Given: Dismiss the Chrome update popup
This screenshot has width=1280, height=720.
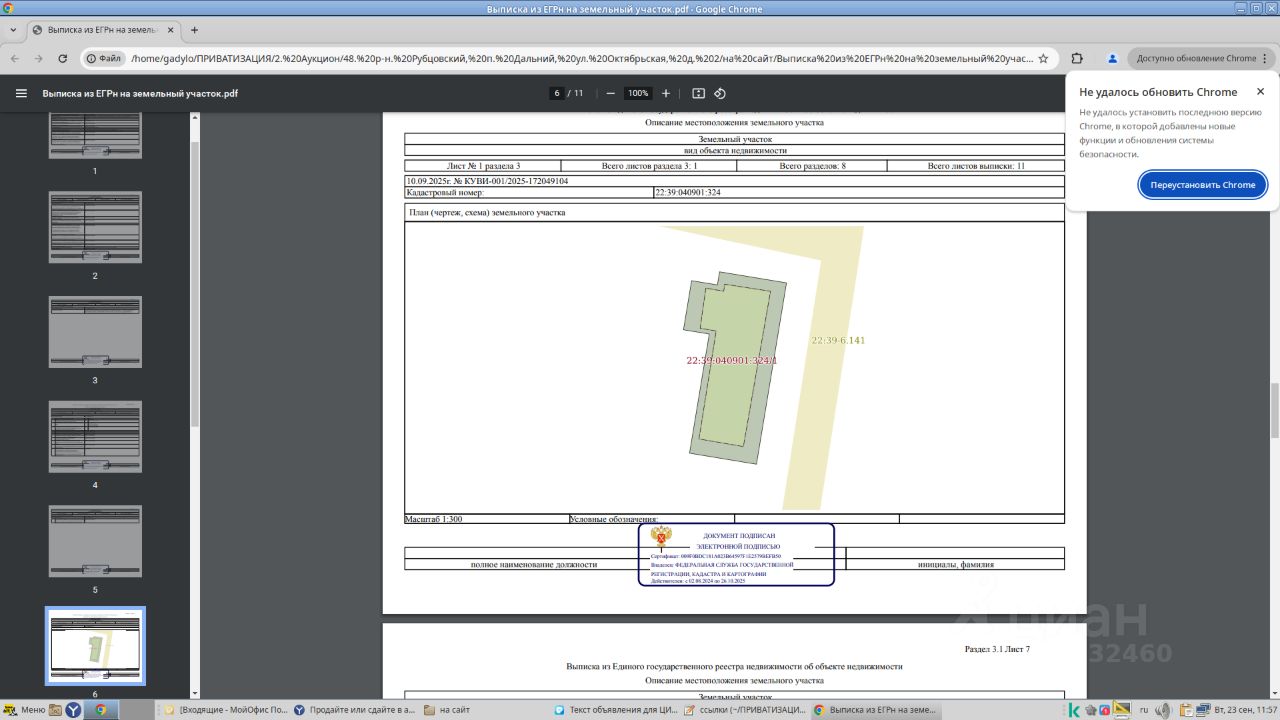Looking at the screenshot, I should [x=1260, y=92].
